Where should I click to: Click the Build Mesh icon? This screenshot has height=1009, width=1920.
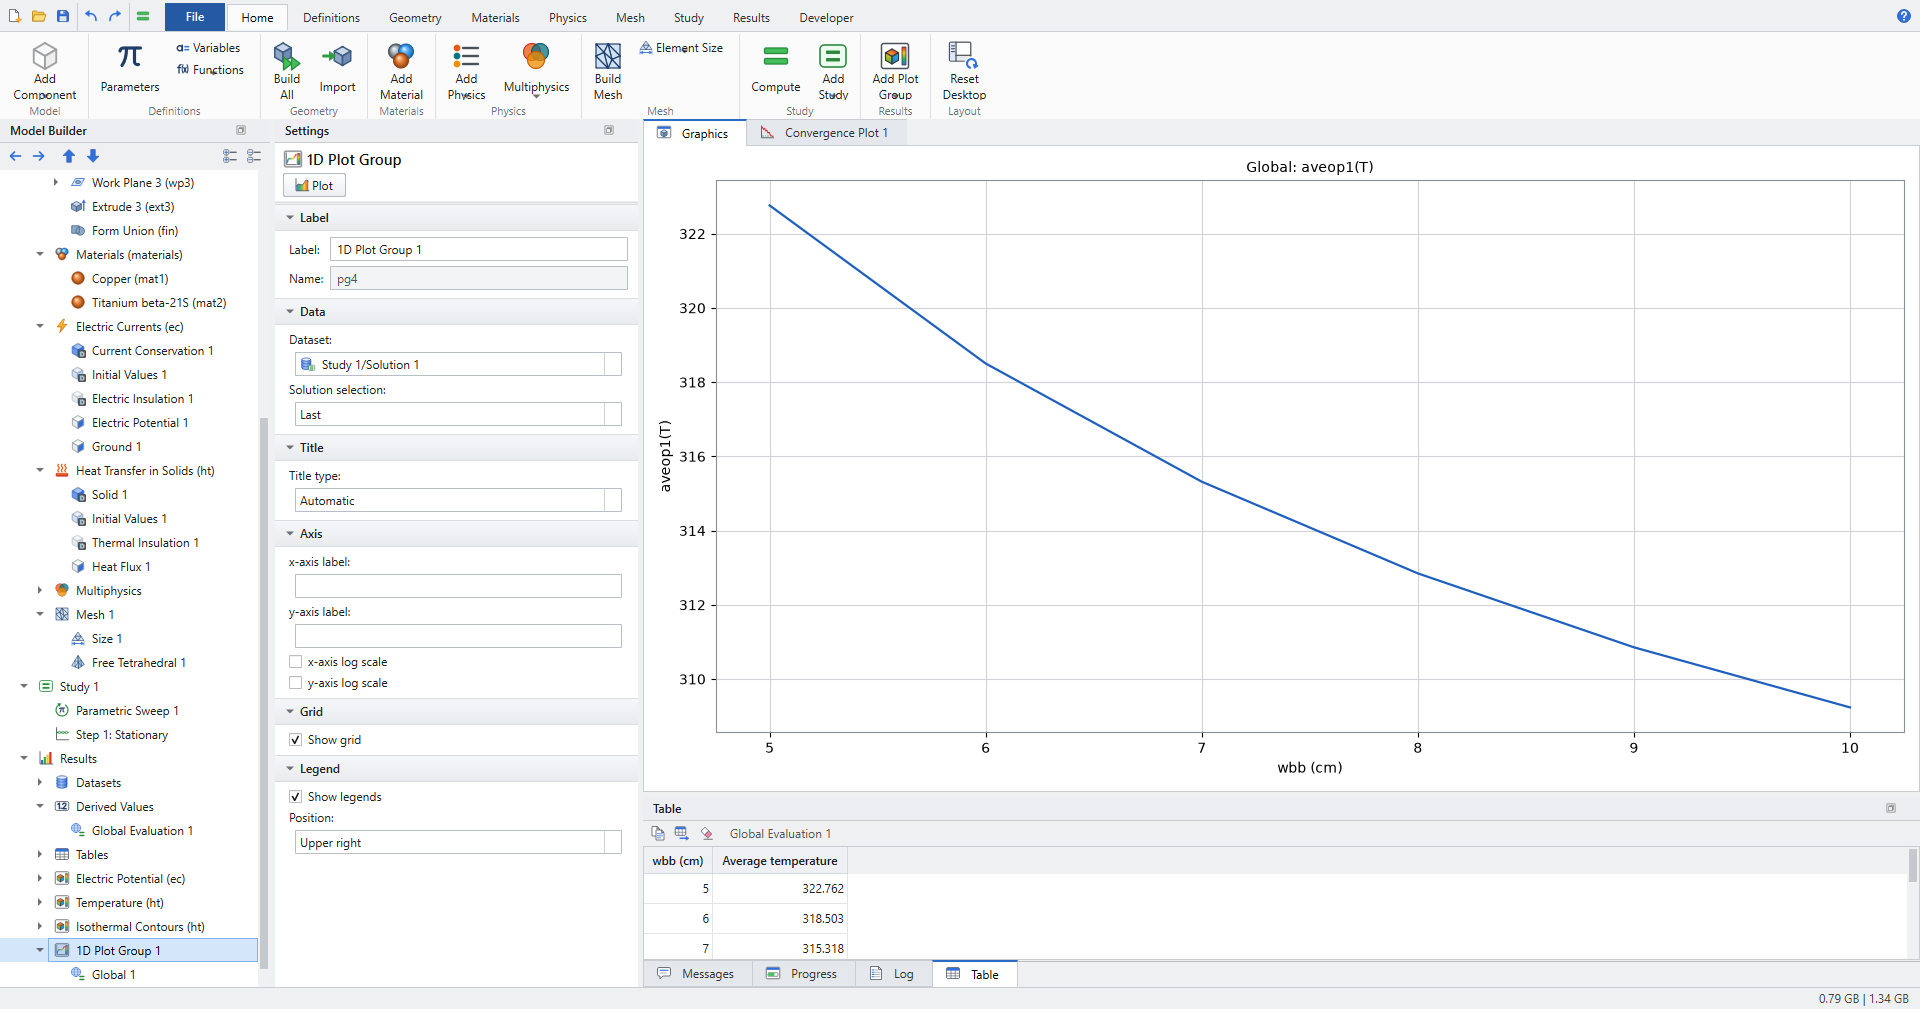(x=608, y=56)
